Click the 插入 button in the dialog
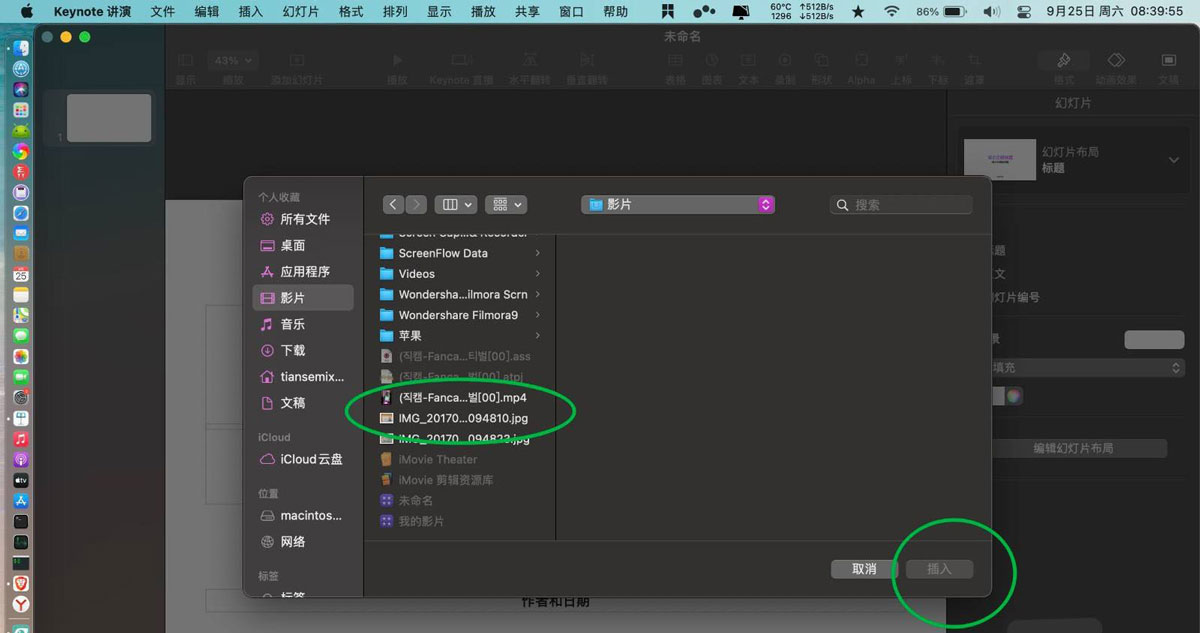1200x633 pixels. coord(939,569)
